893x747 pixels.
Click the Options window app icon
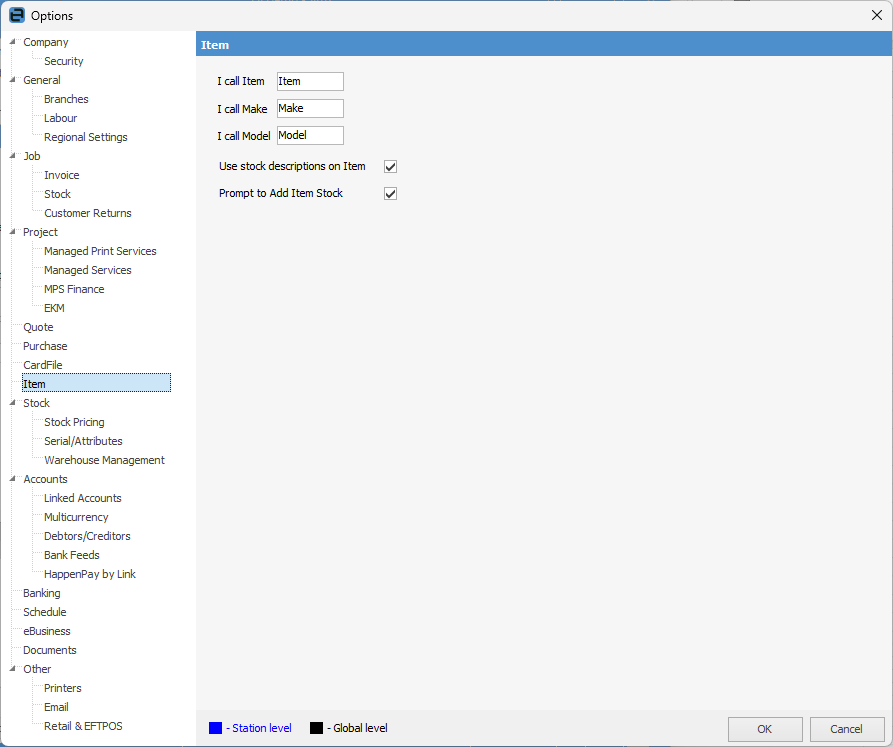[17, 15]
